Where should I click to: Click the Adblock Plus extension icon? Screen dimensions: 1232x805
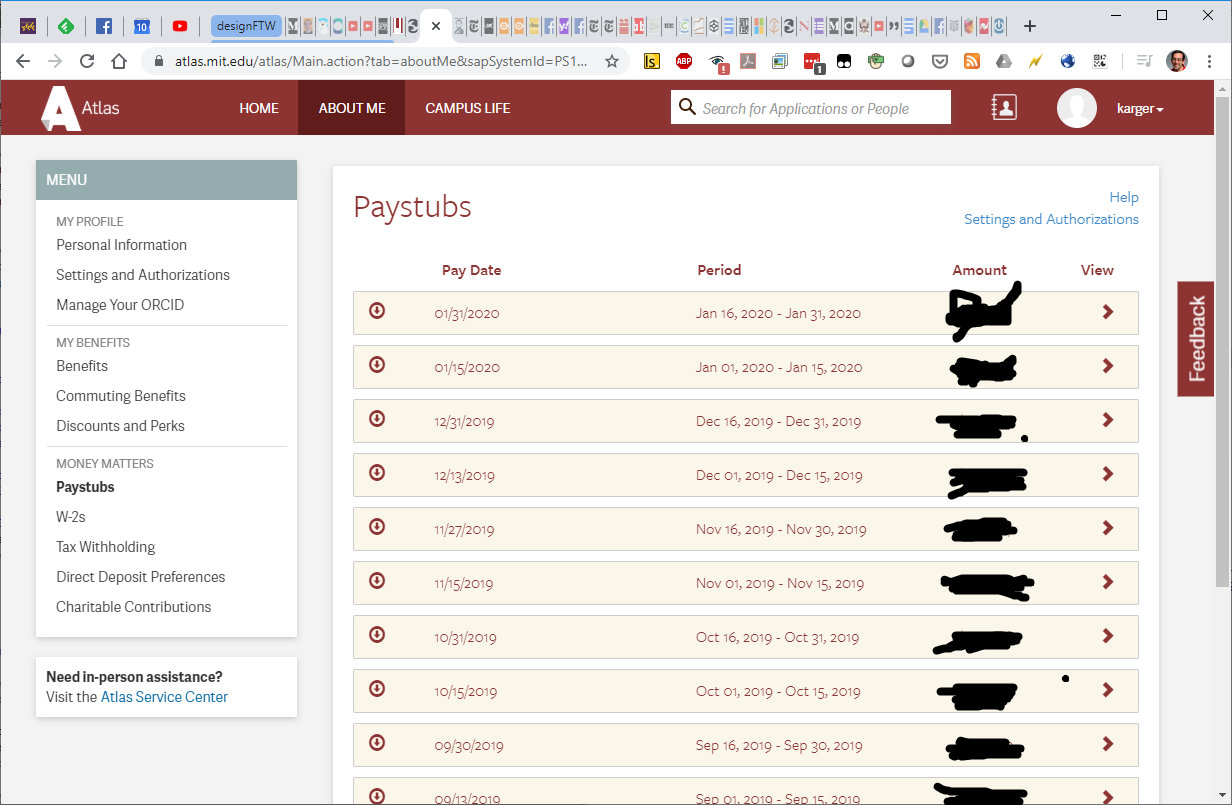click(x=684, y=61)
